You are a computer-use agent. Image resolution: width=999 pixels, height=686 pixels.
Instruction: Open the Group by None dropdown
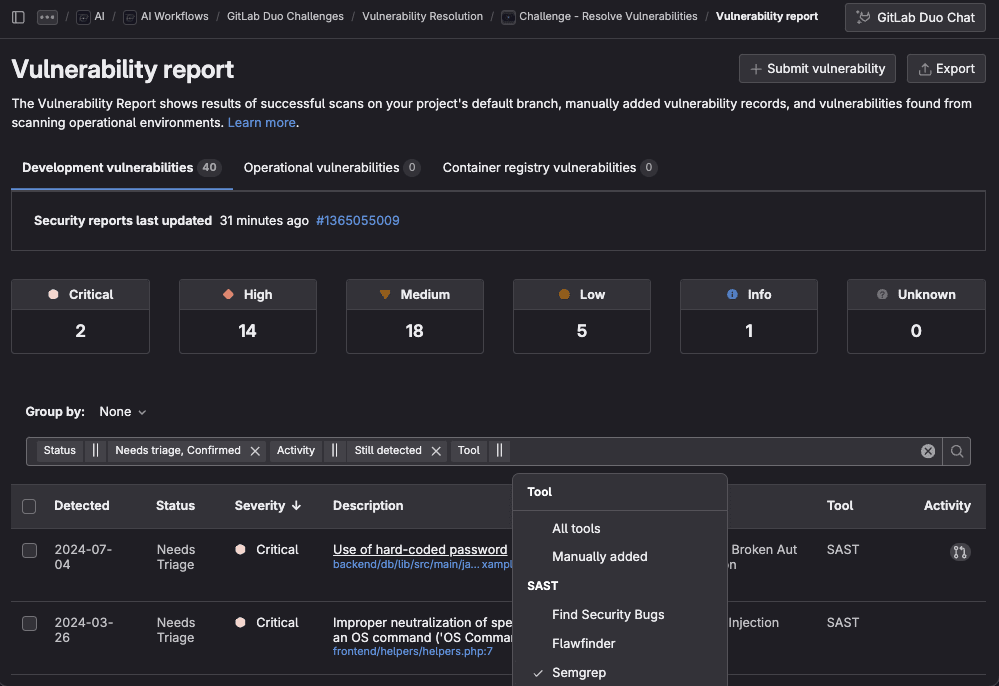pos(123,411)
